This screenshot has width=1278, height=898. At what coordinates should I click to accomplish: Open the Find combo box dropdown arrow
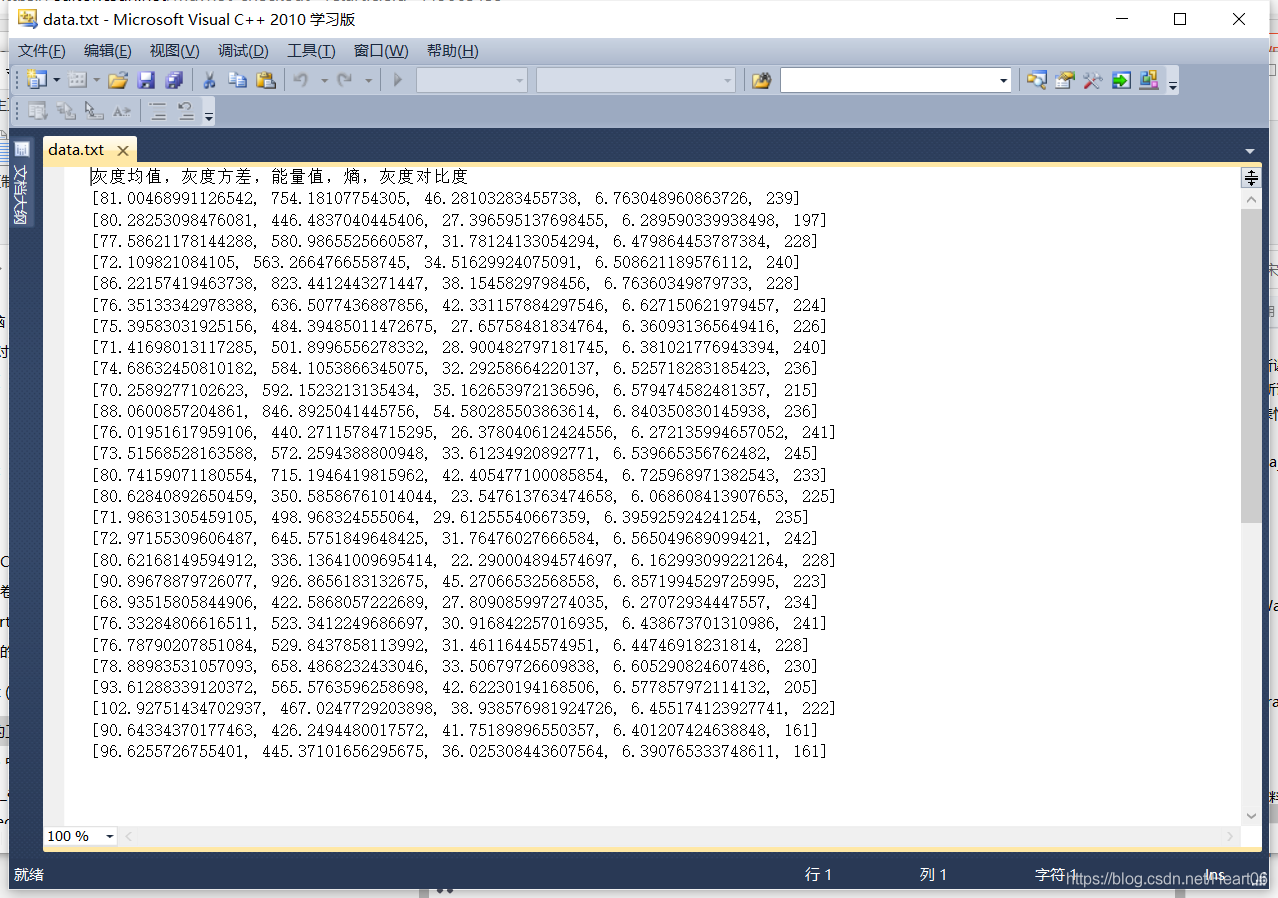click(x=1004, y=80)
